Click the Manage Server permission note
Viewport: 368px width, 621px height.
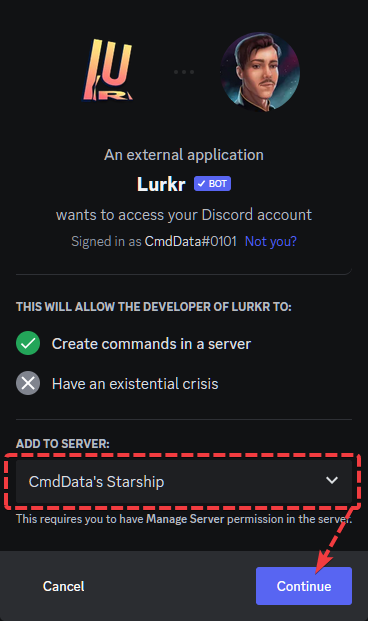[x=184, y=519]
